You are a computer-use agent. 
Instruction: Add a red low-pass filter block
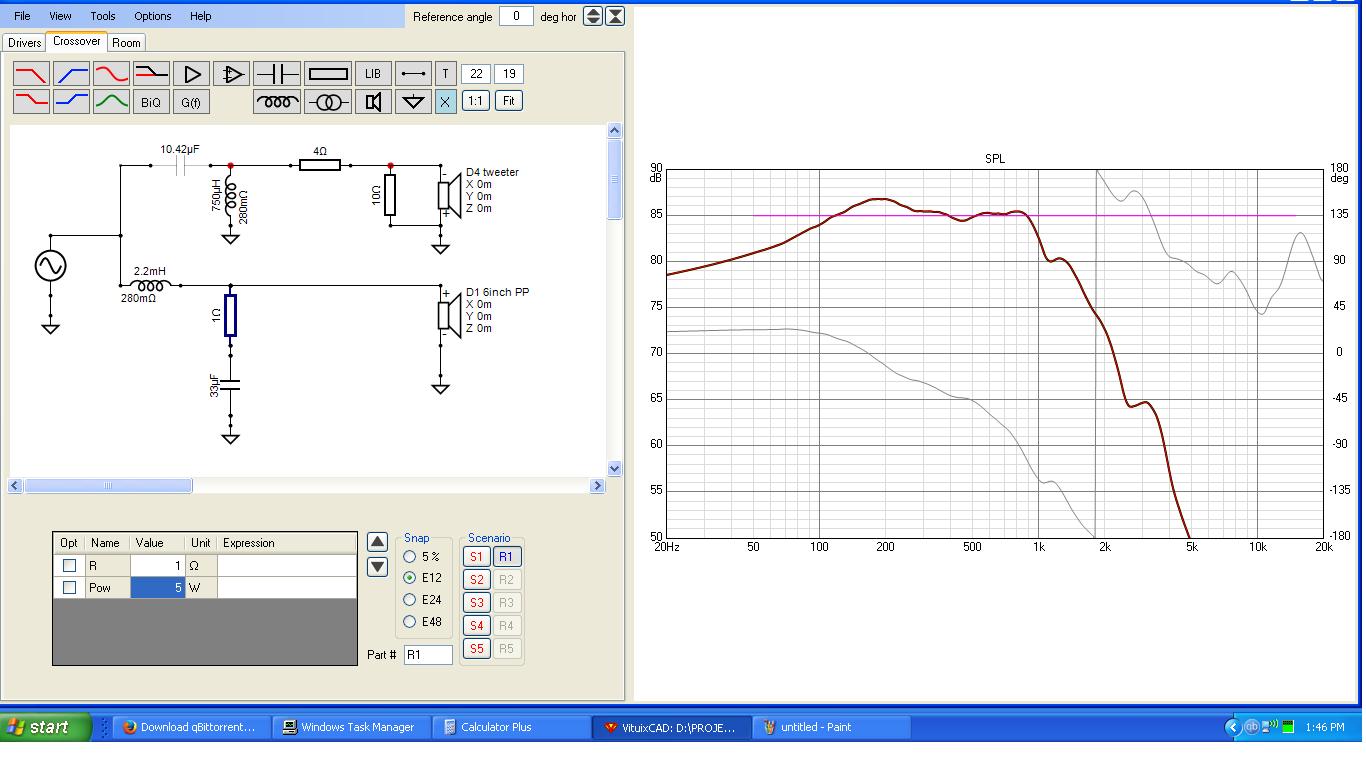pyautogui.click(x=31, y=74)
